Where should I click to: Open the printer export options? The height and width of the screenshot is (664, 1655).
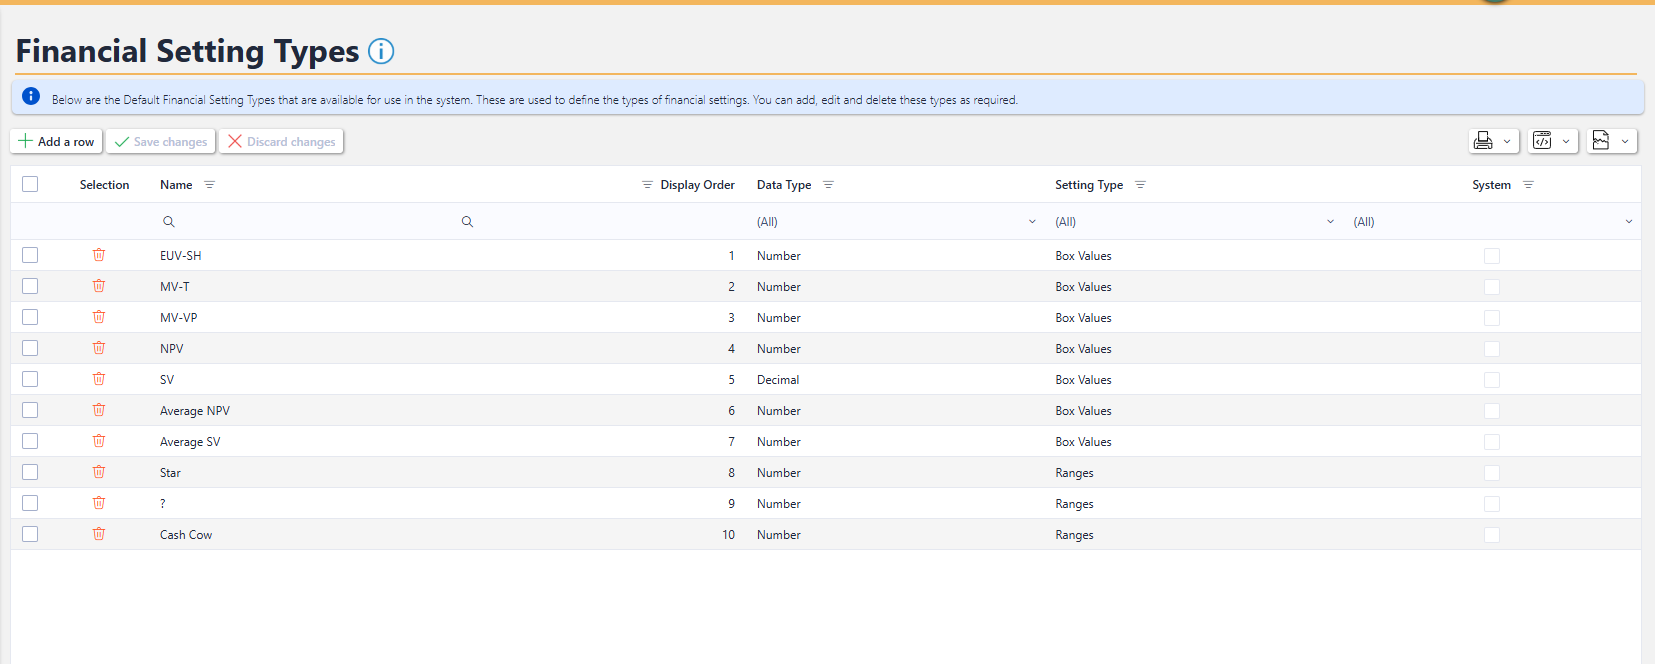point(1493,141)
